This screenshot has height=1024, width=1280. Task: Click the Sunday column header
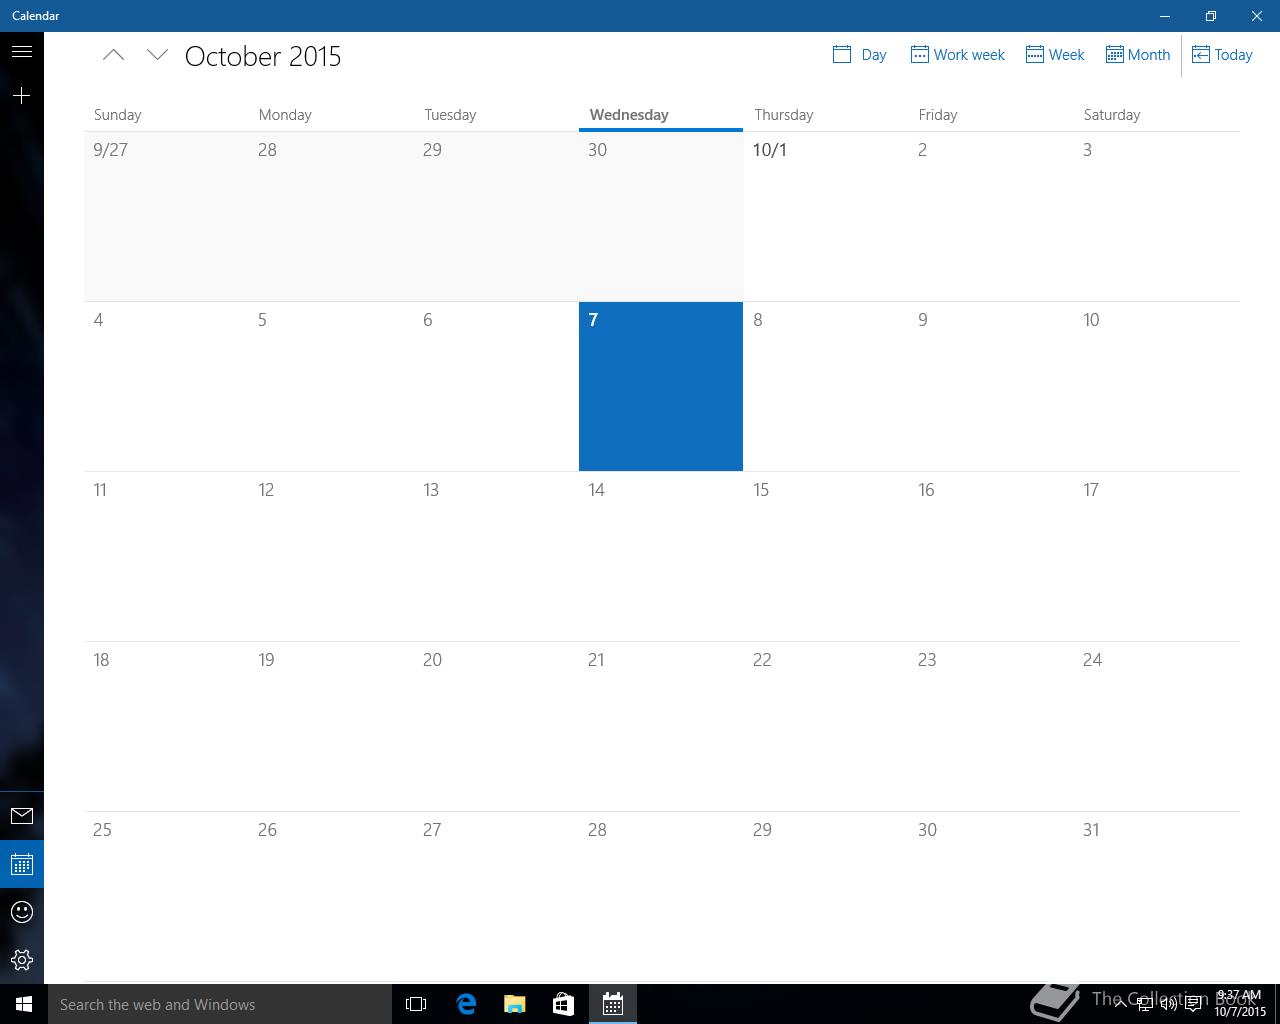tap(118, 115)
